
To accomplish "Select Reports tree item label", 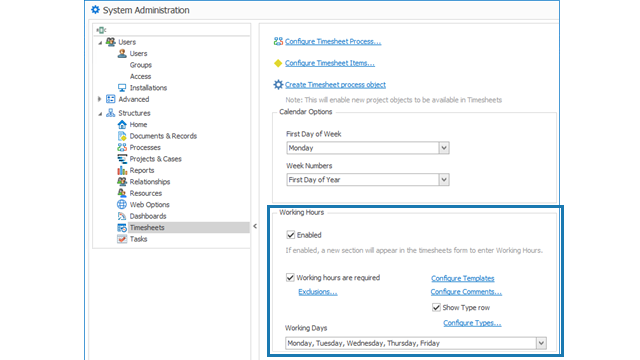I will [x=142, y=170].
